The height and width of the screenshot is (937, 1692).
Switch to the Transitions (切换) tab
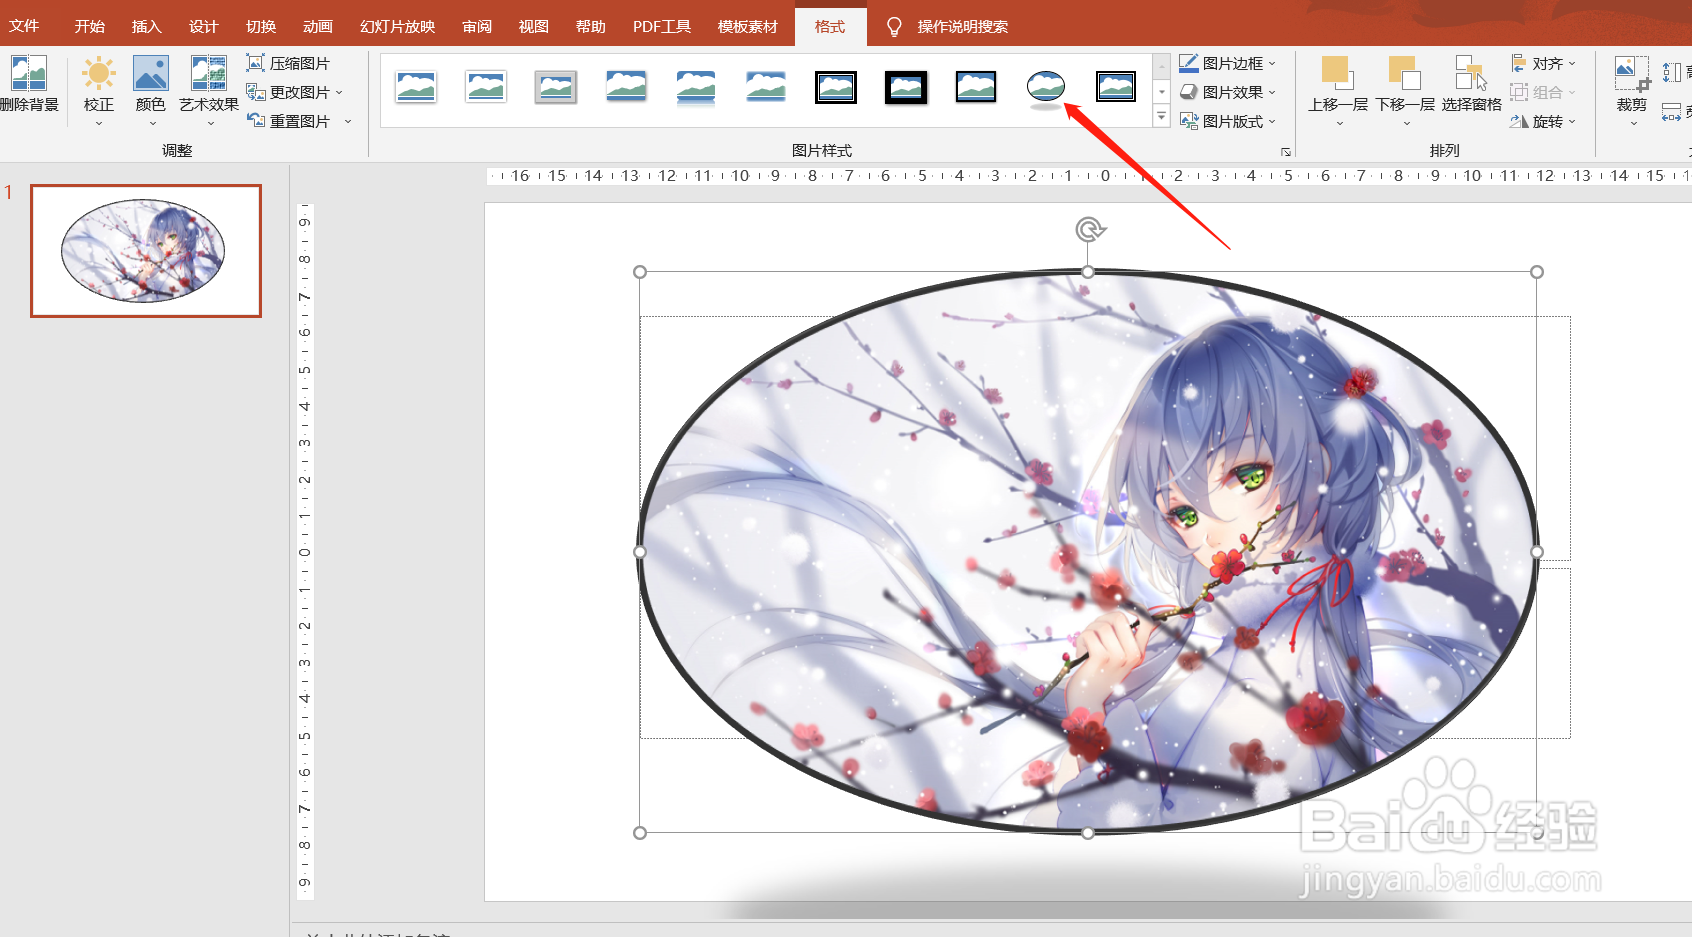pos(261,26)
